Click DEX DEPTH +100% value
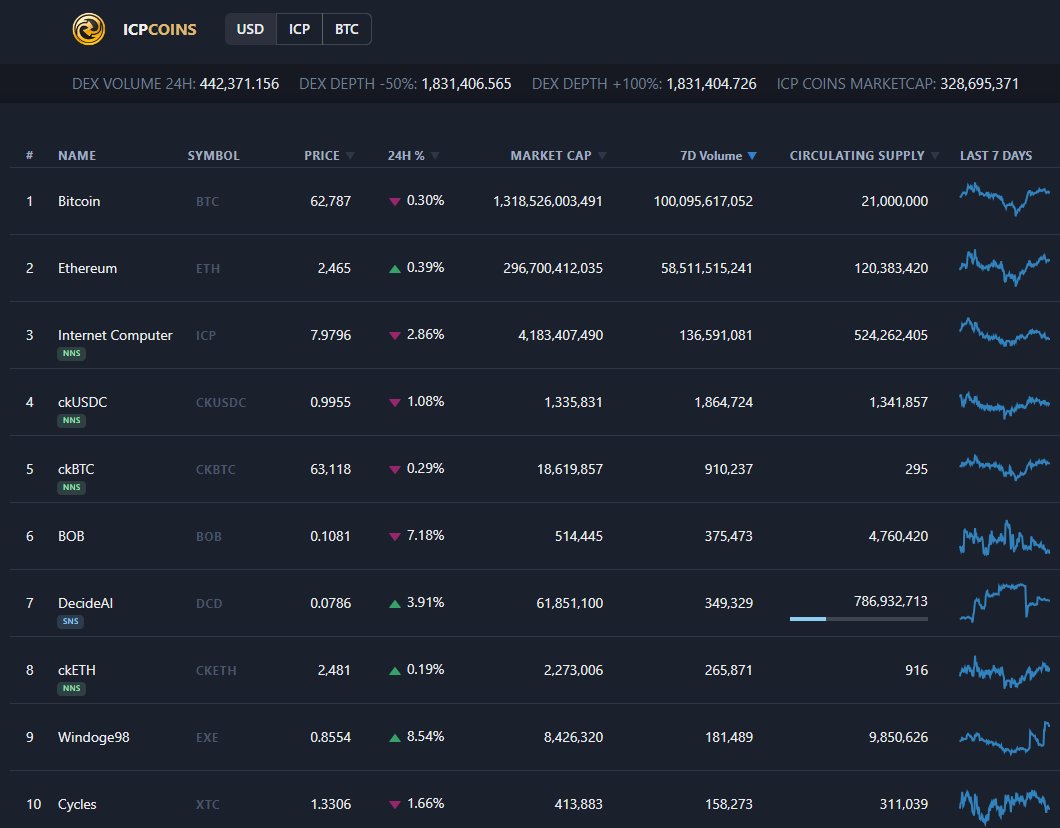 [711, 84]
